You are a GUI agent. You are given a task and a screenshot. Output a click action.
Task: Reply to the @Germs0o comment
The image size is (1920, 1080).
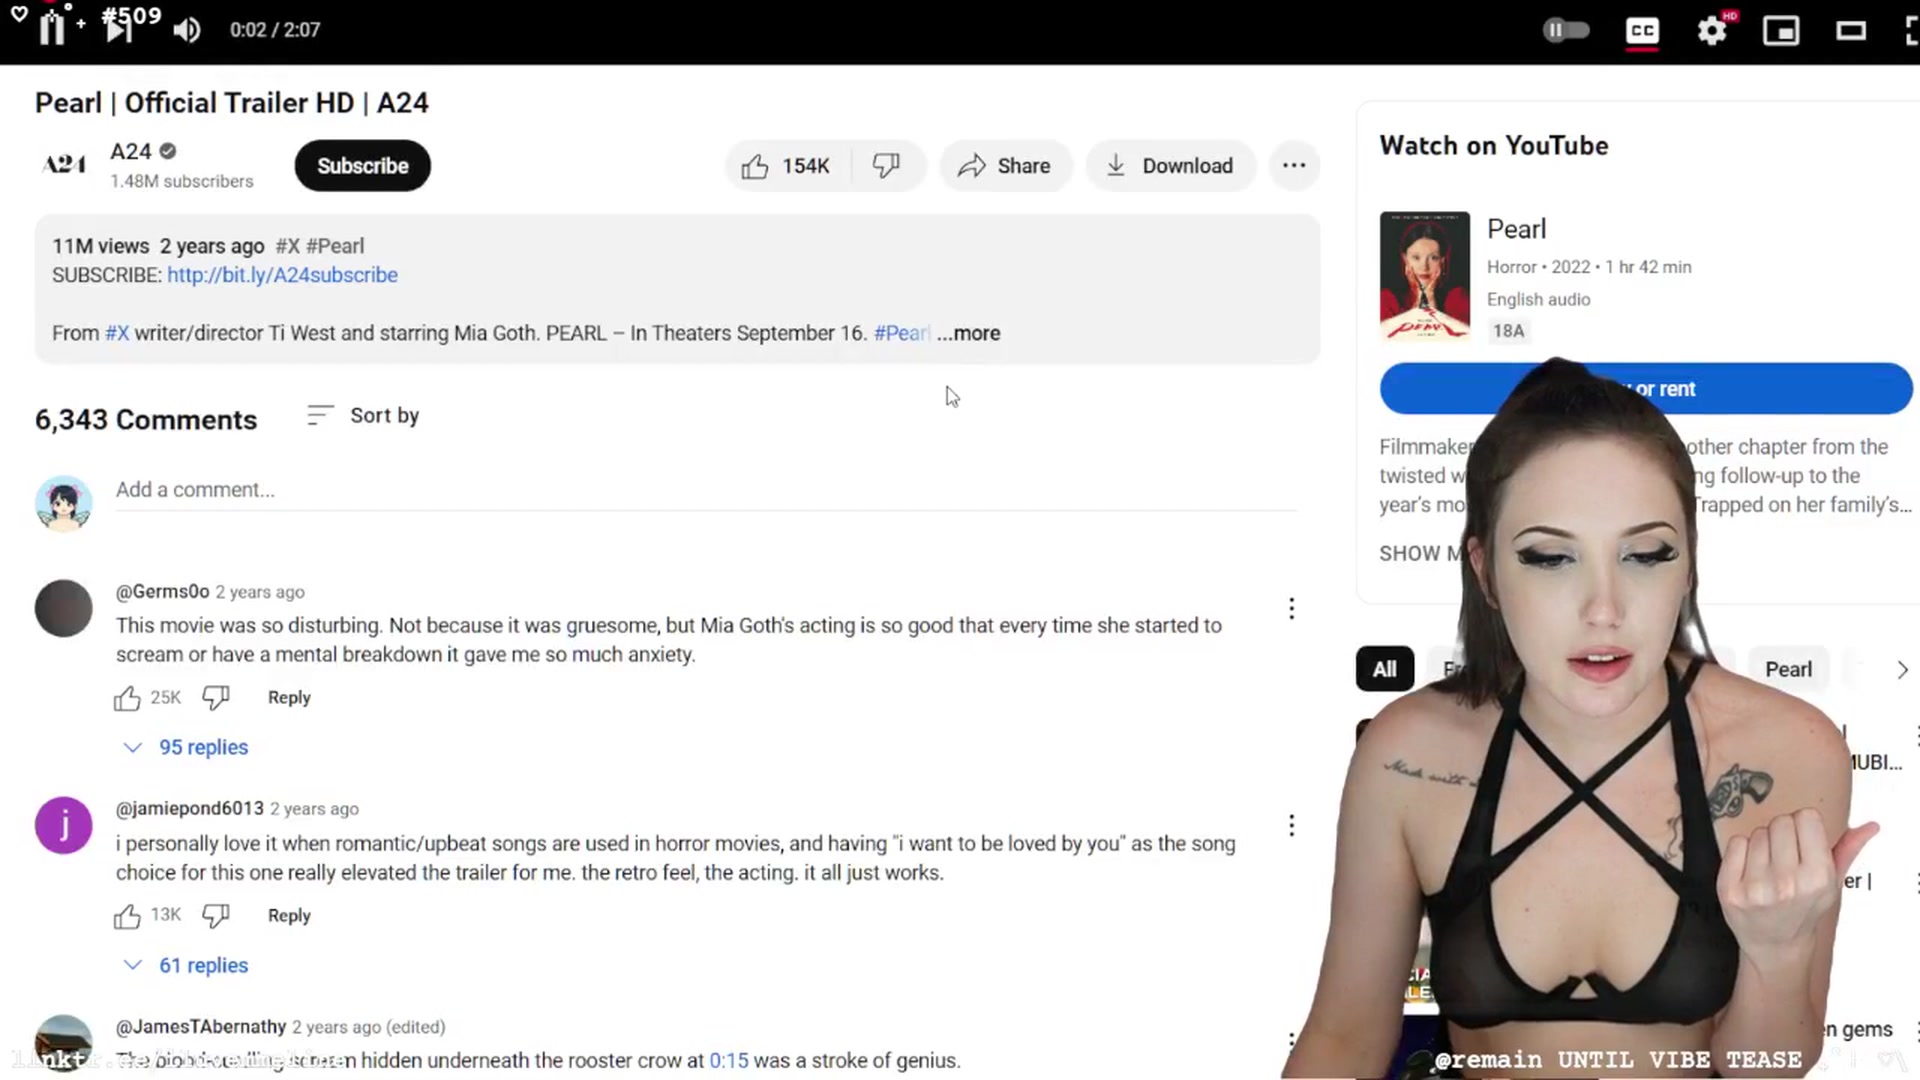(289, 698)
